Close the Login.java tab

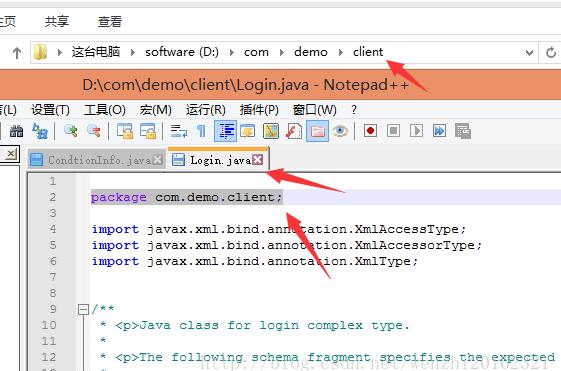tap(257, 160)
